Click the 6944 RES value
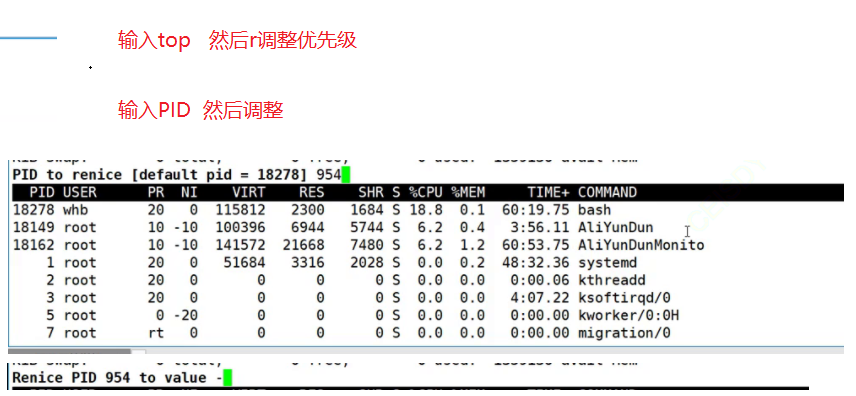This screenshot has height=396, width=856. (308, 228)
